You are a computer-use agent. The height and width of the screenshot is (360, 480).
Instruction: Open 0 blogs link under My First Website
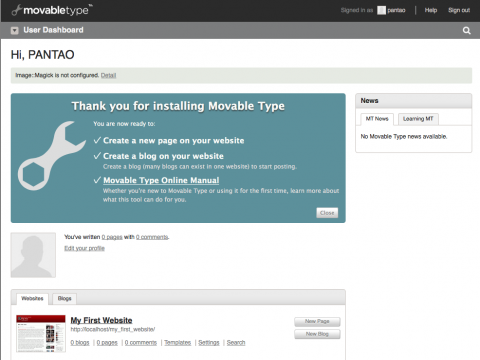tap(80, 343)
